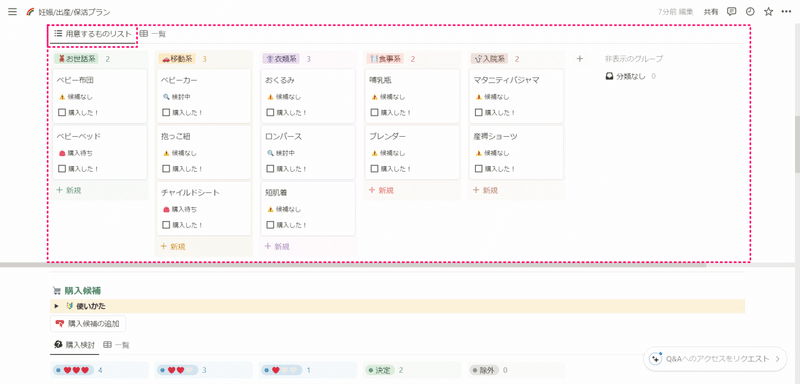Select the 一覧 tab next to 購入検討

[116, 345]
